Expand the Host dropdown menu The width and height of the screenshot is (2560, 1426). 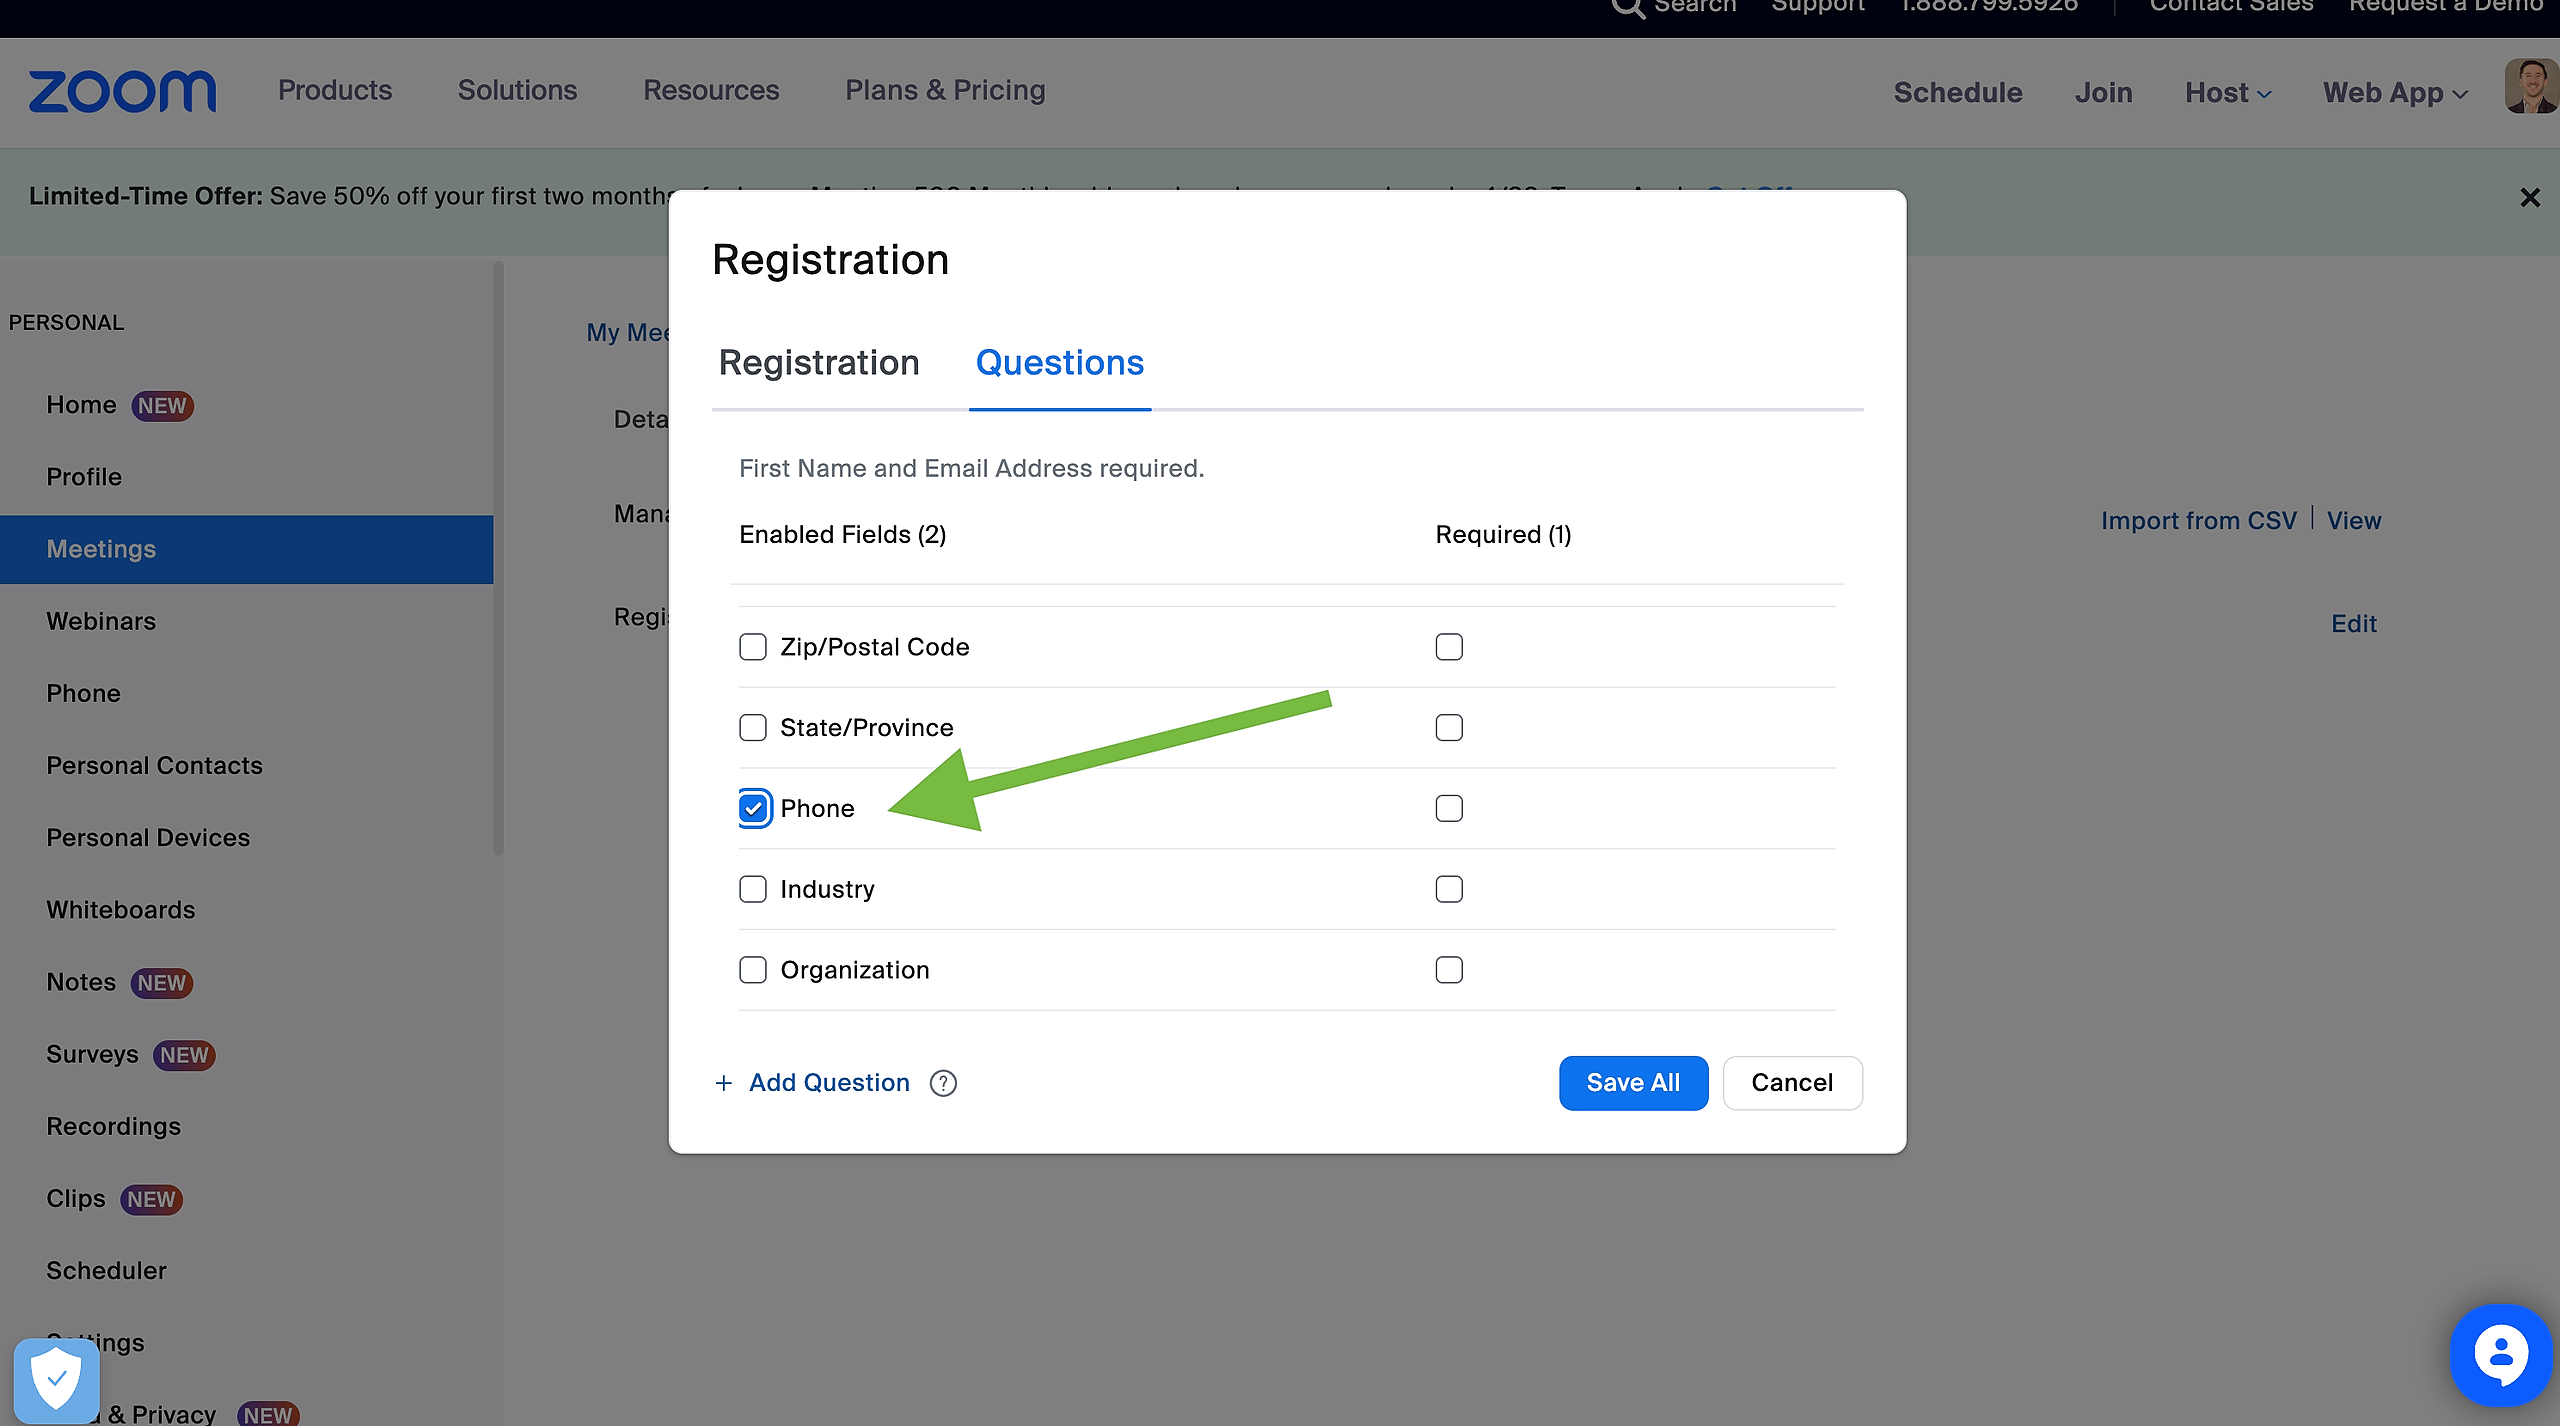(2228, 93)
